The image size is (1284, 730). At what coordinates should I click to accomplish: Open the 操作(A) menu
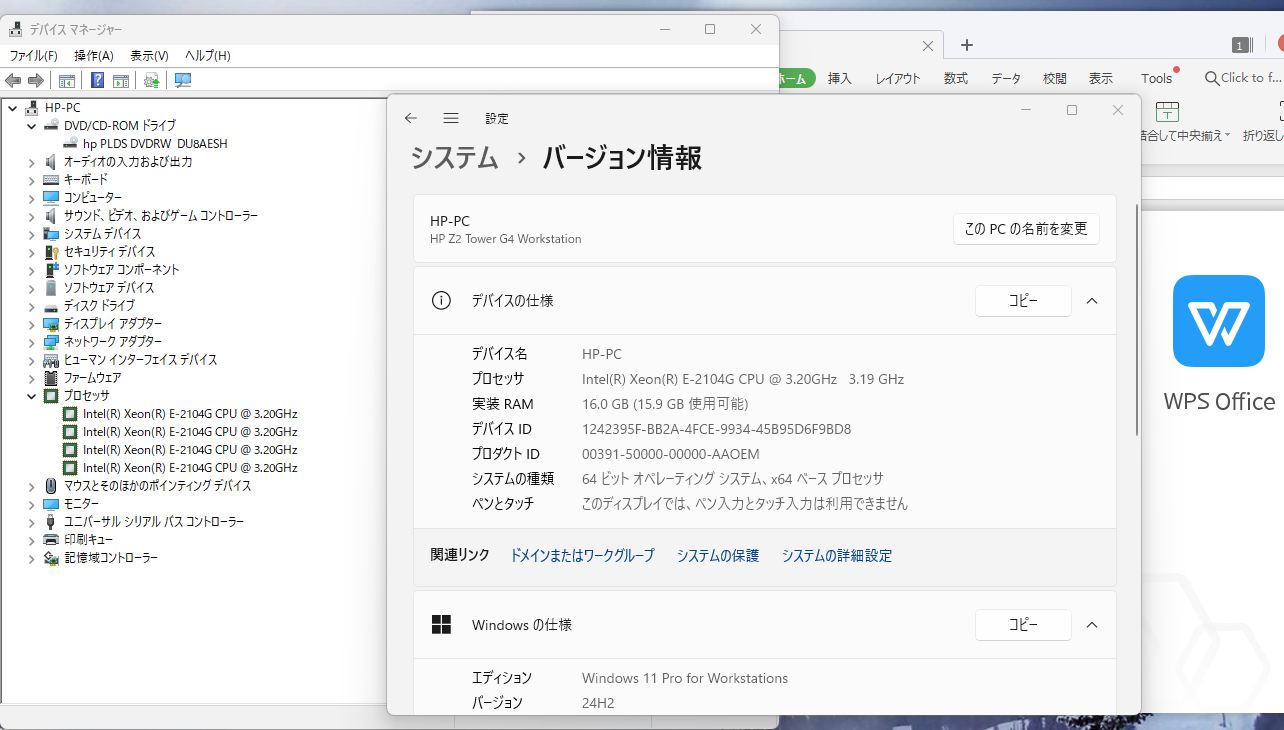point(94,56)
